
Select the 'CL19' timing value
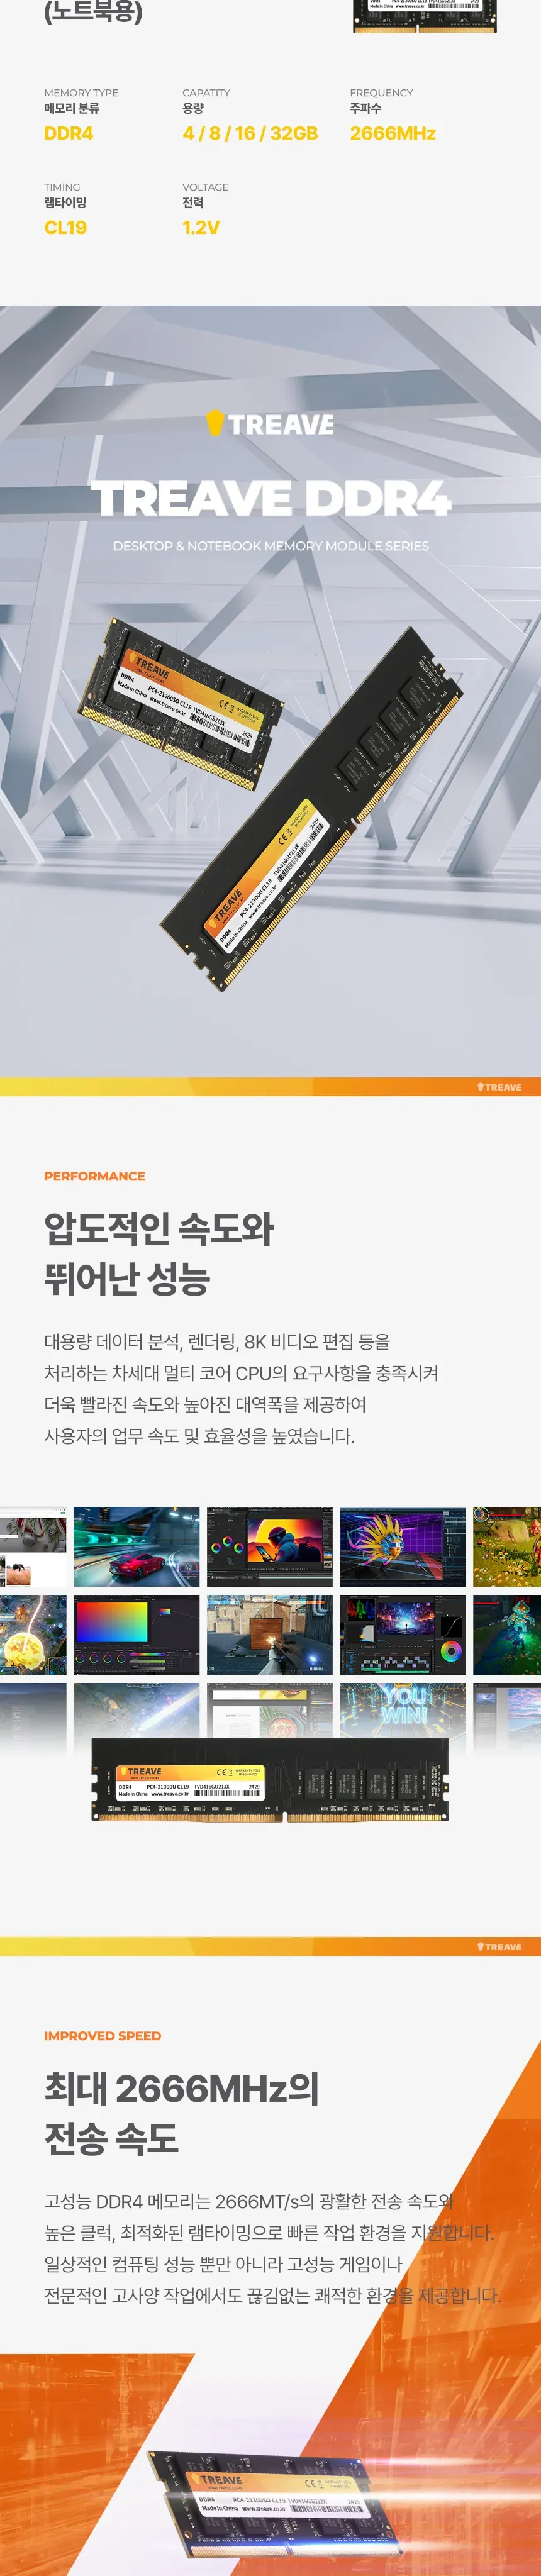[65, 228]
